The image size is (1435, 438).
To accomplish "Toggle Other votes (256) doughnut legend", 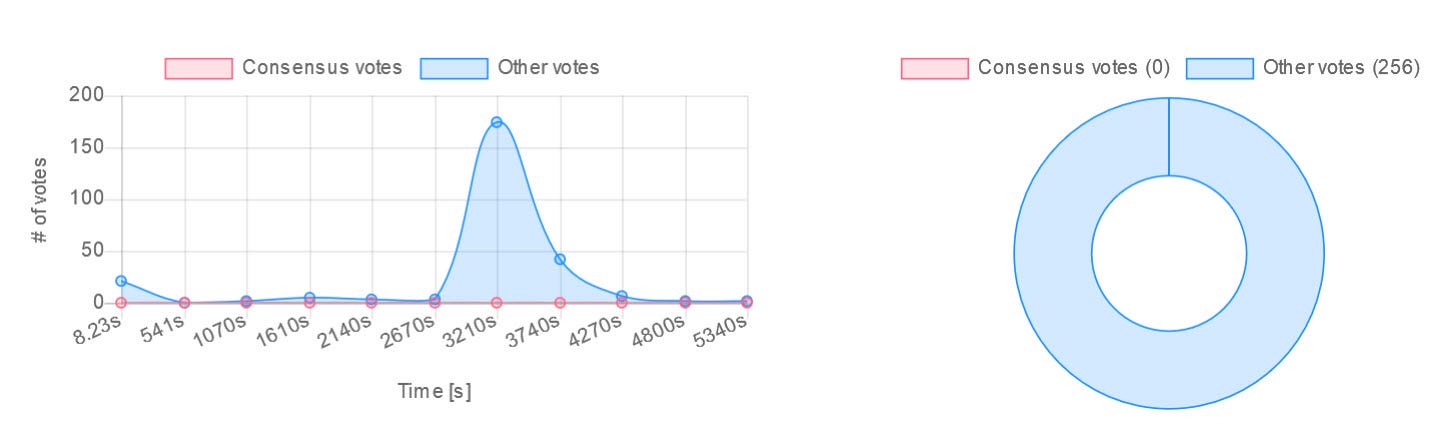I will click(1302, 68).
